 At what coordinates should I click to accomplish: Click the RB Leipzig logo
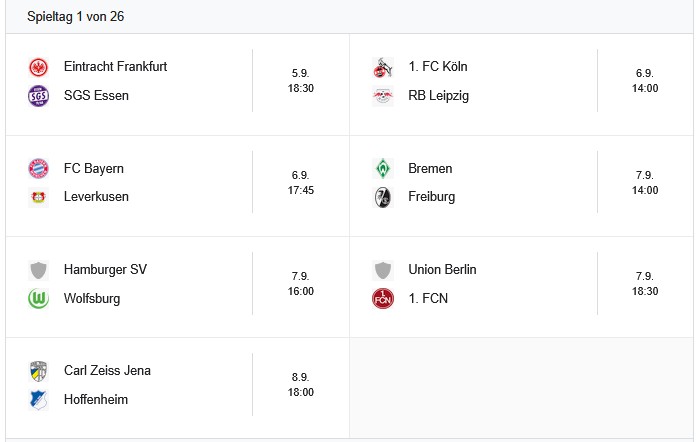click(383, 96)
